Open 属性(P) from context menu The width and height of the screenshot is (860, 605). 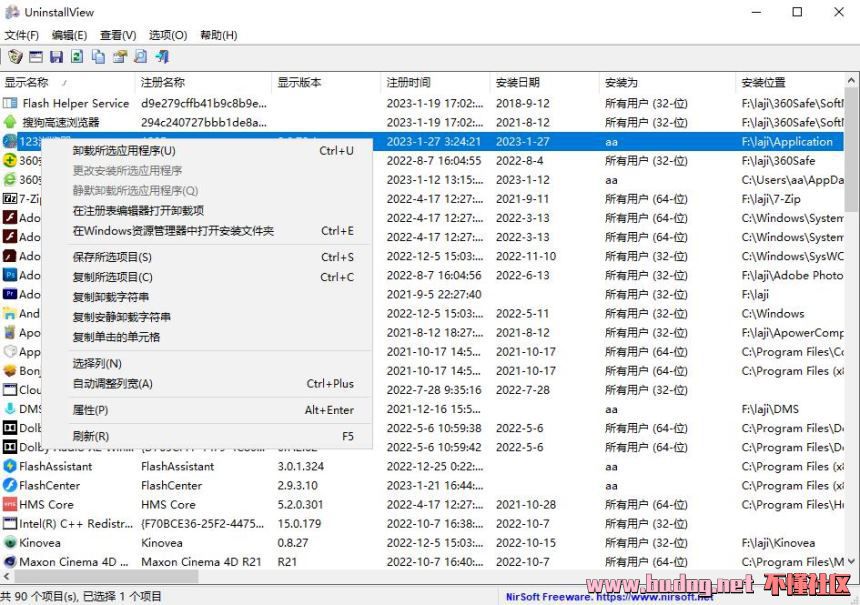(x=207, y=410)
